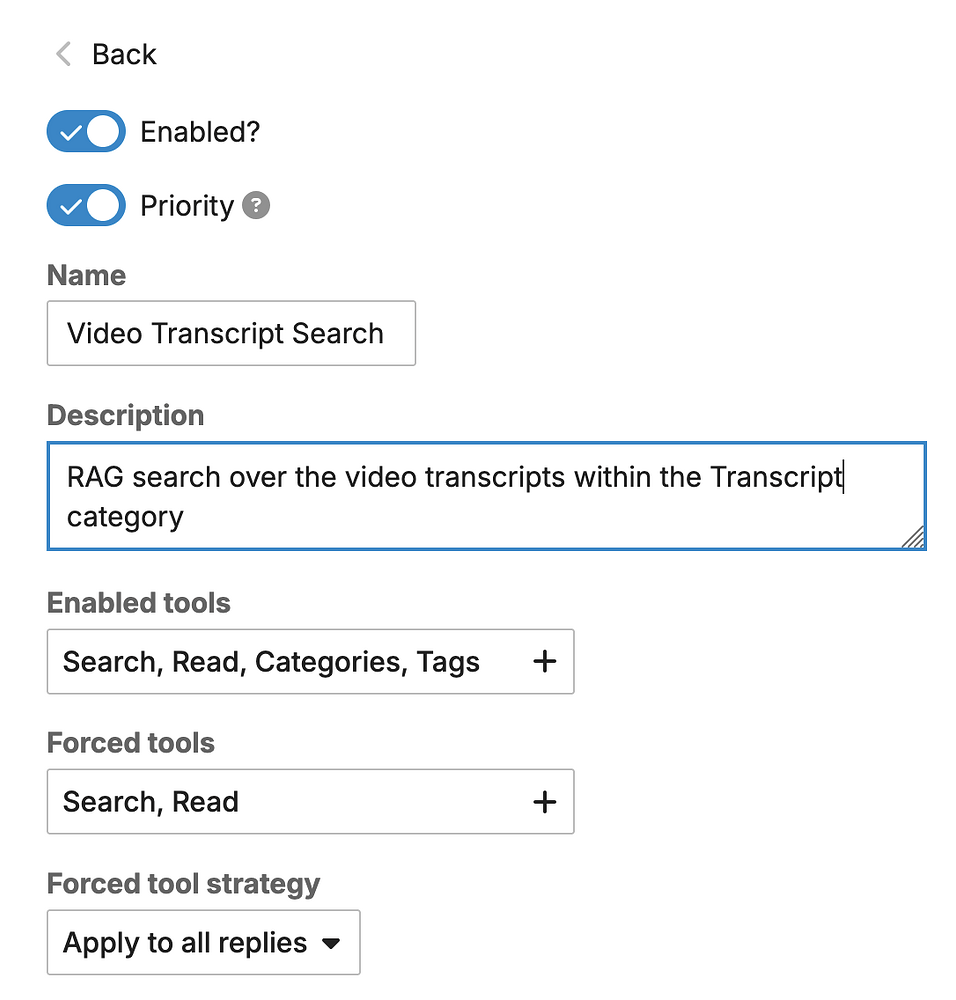Expand the Enabled tools selector listing Search, Read, Categories, Tags
The image size is (956, 1000).
click(x=311, y=661)
